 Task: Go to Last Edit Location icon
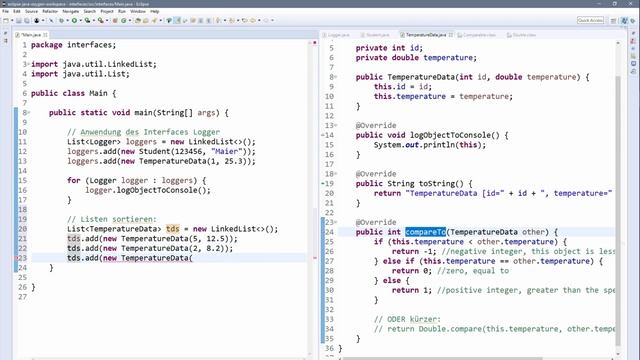tap(244, 20)
